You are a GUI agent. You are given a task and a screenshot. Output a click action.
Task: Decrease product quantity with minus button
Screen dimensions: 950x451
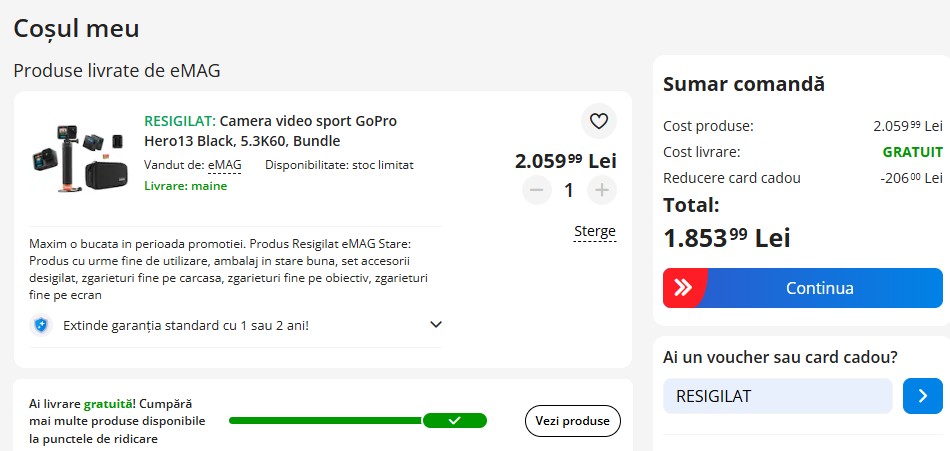pos(537,190)
